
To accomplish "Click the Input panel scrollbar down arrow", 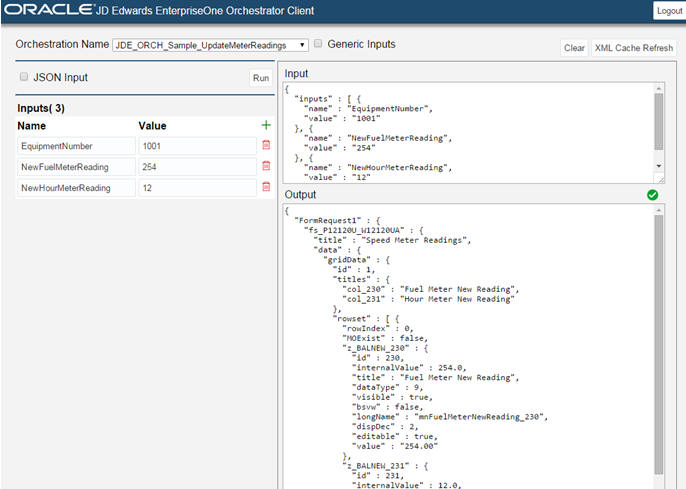I will tap(658, 166).
